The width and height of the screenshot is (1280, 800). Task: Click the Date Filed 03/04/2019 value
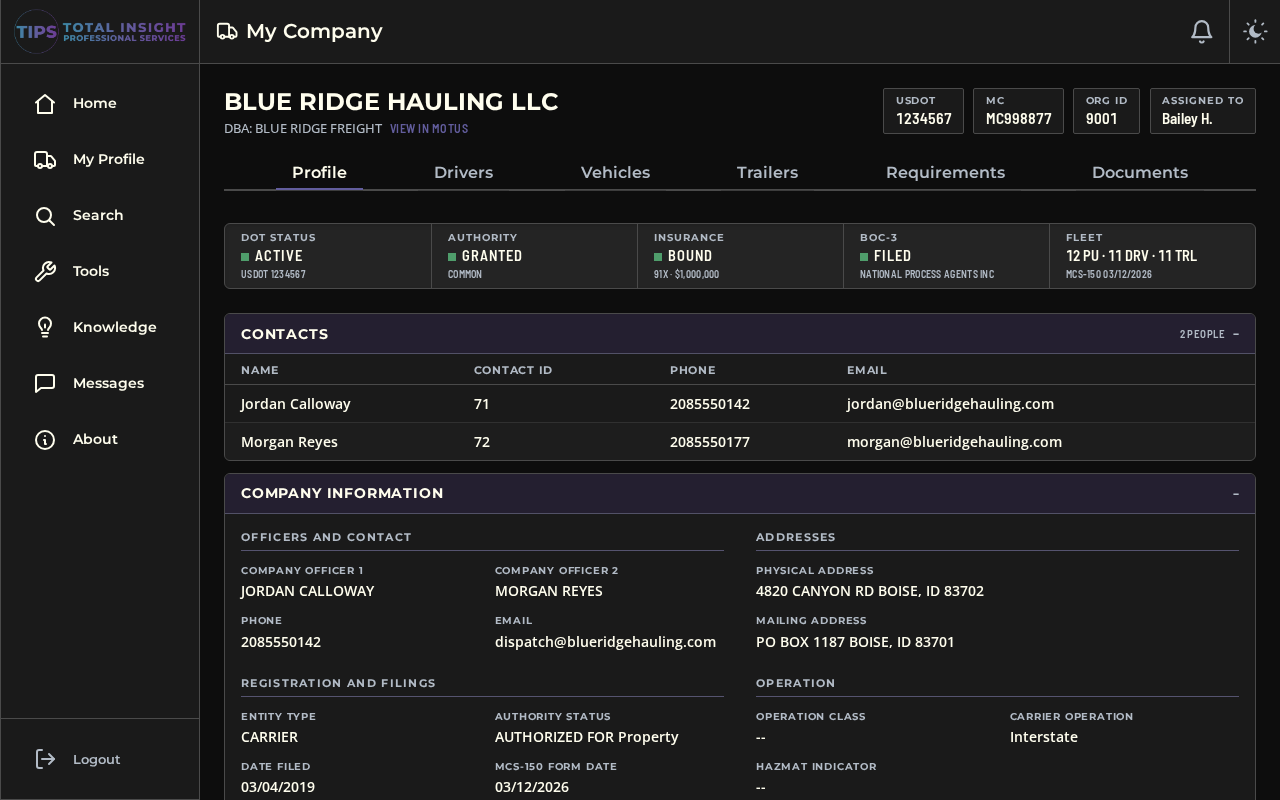coord(278,787)
